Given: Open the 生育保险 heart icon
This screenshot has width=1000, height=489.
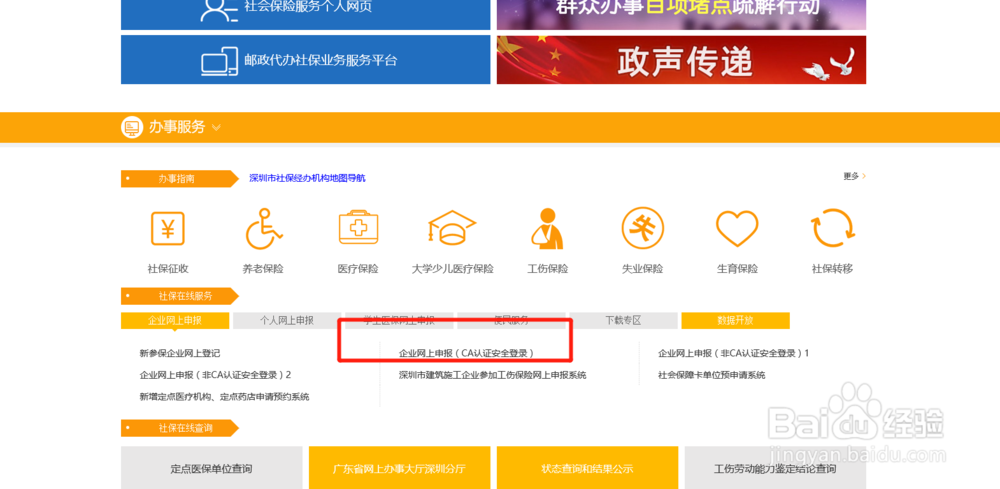Looking at the screenshot, I should click(x=737, y=229).
